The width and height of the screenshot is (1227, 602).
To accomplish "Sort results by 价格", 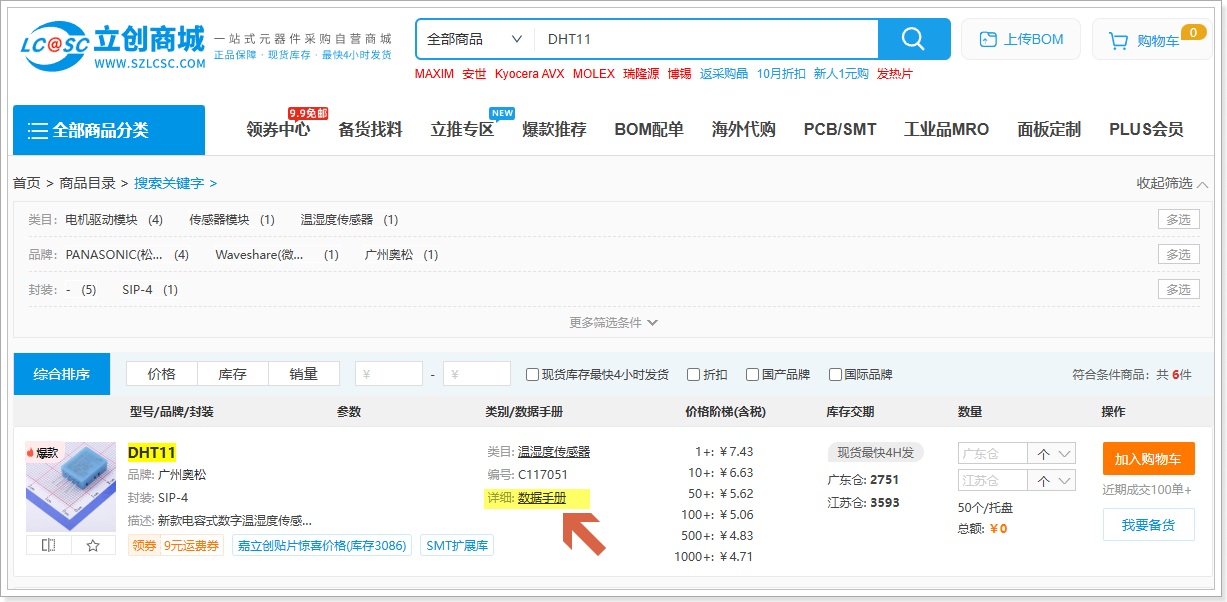I will (x=161, y=374).
